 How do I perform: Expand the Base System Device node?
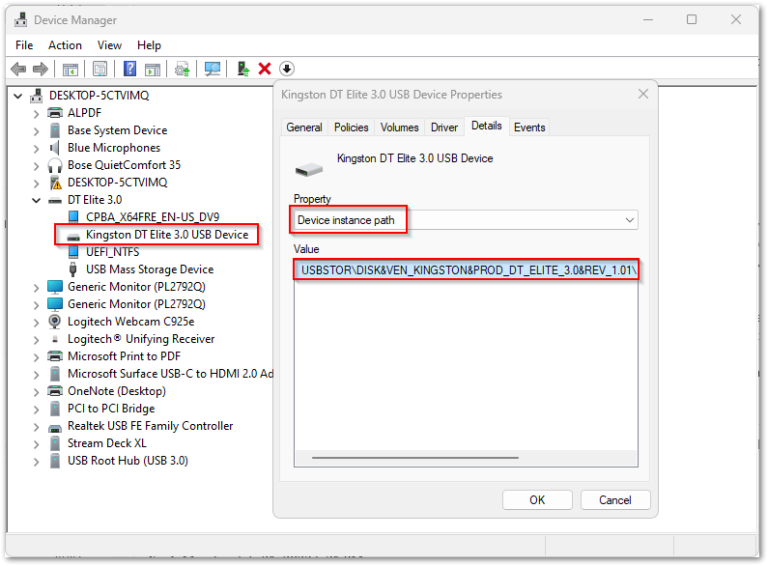(36, 131)
